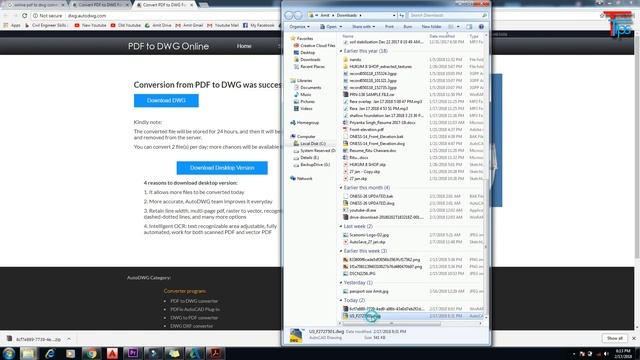This screenshot has height=360, width=640.
Task: Select Network in navigation pane
Action: pyautogui.click(x=302, y=178)
